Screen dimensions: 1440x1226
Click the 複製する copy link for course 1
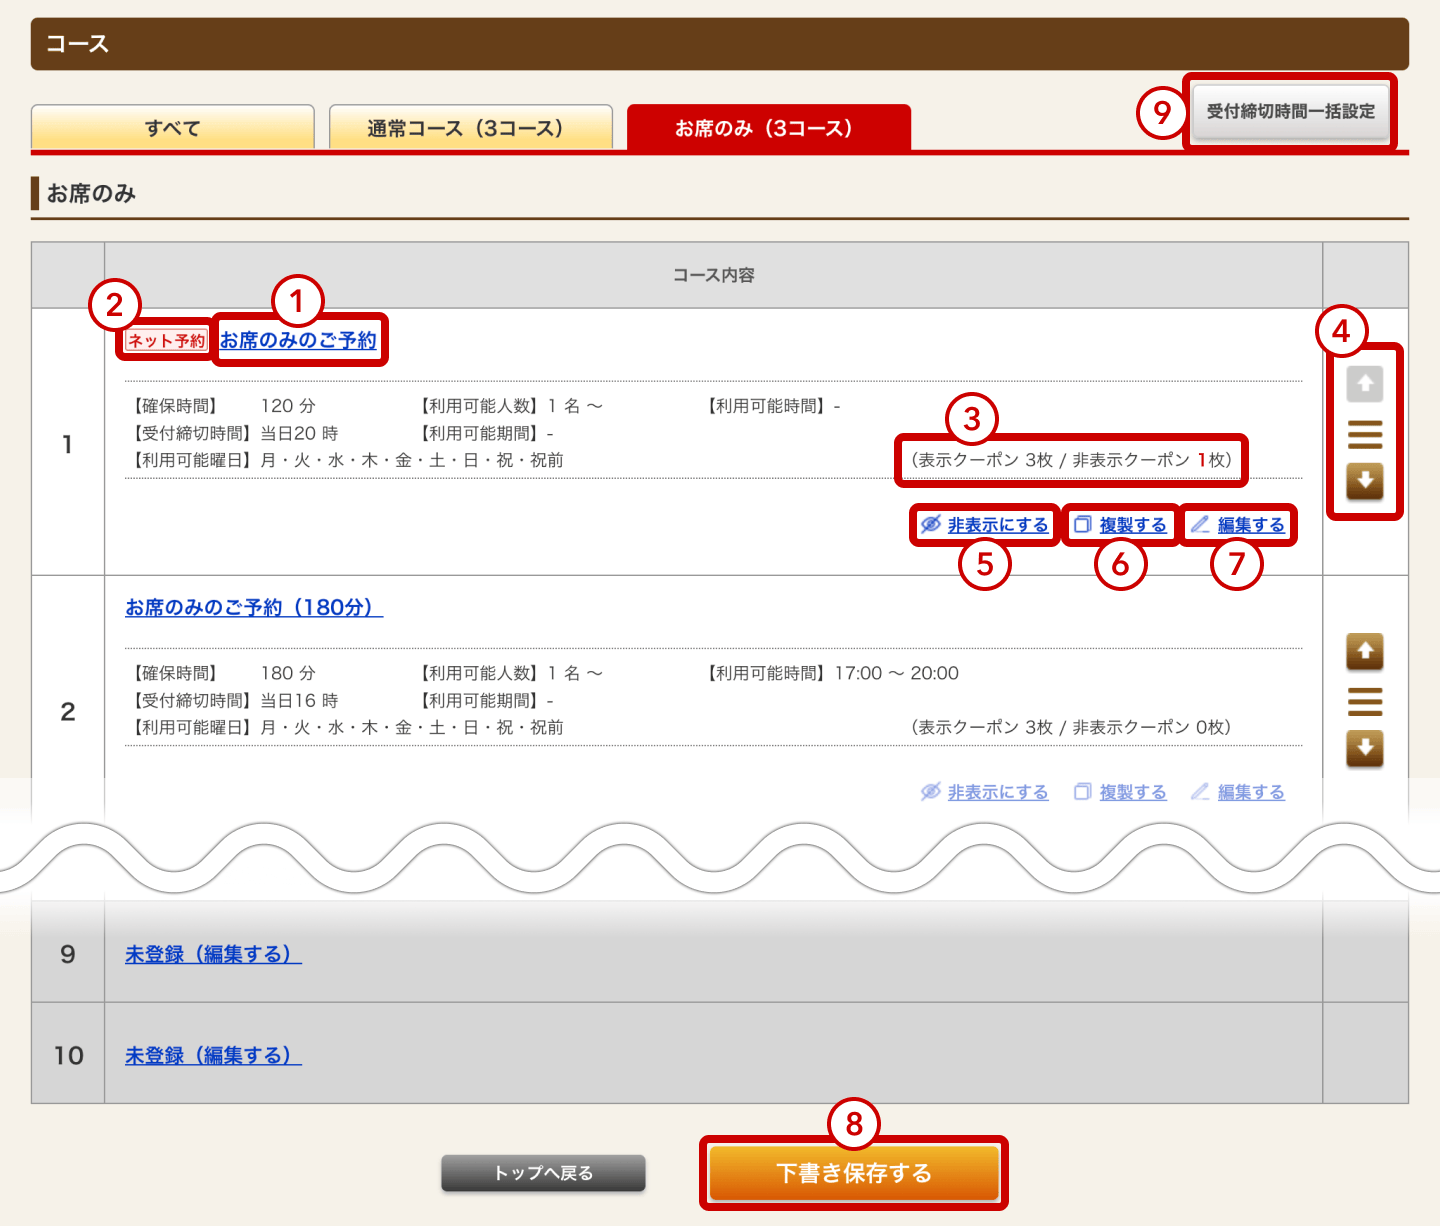[x=1121, y=525]
